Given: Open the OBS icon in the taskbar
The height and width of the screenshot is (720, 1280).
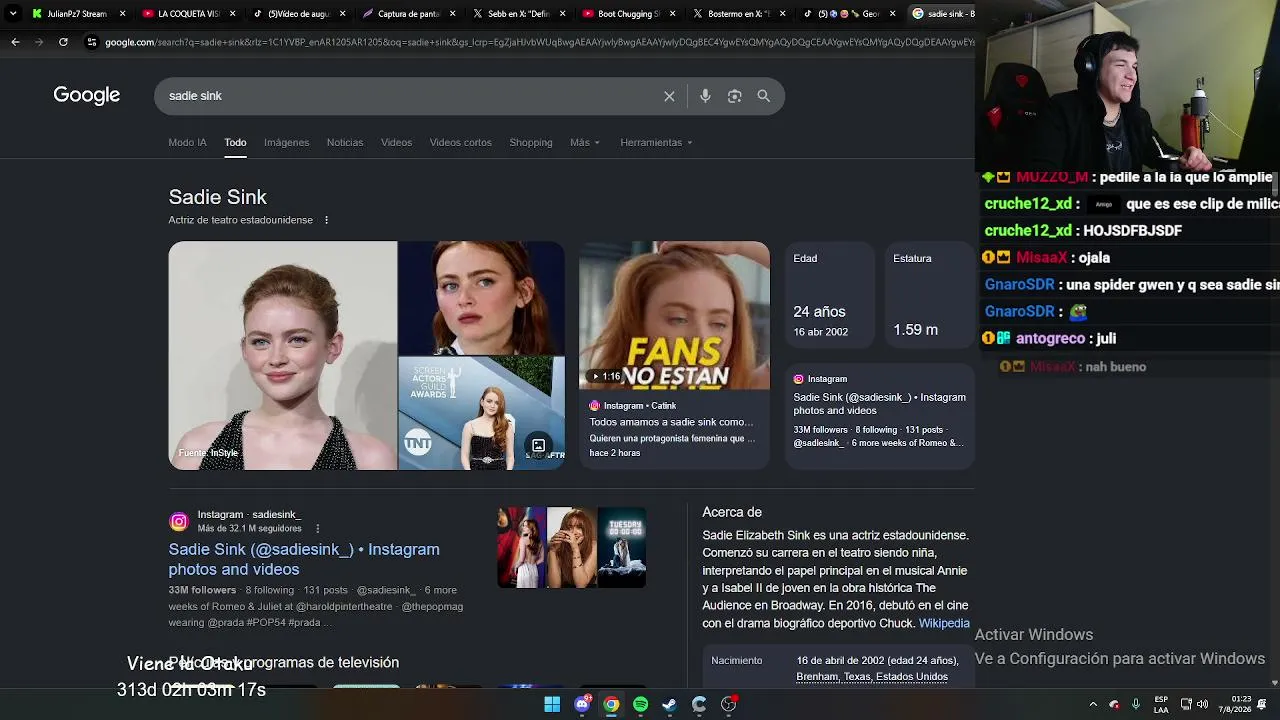Looking at the screenshot, I should coord(728,704).
